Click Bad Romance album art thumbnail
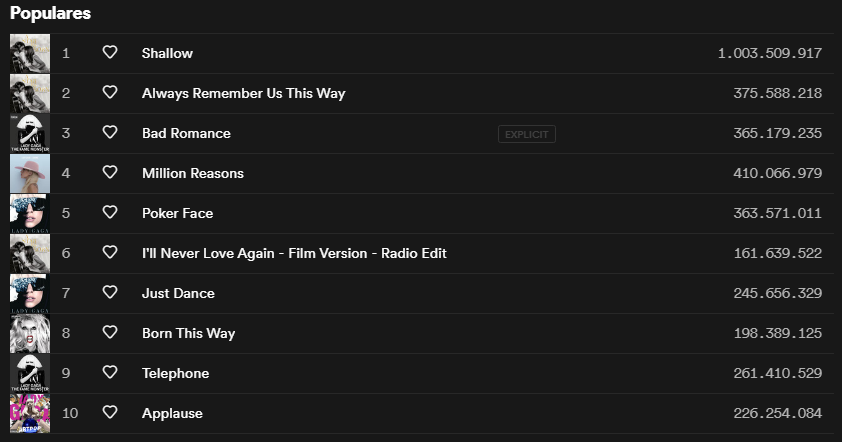This screenshot has width=842, height=442. (30, 133)
